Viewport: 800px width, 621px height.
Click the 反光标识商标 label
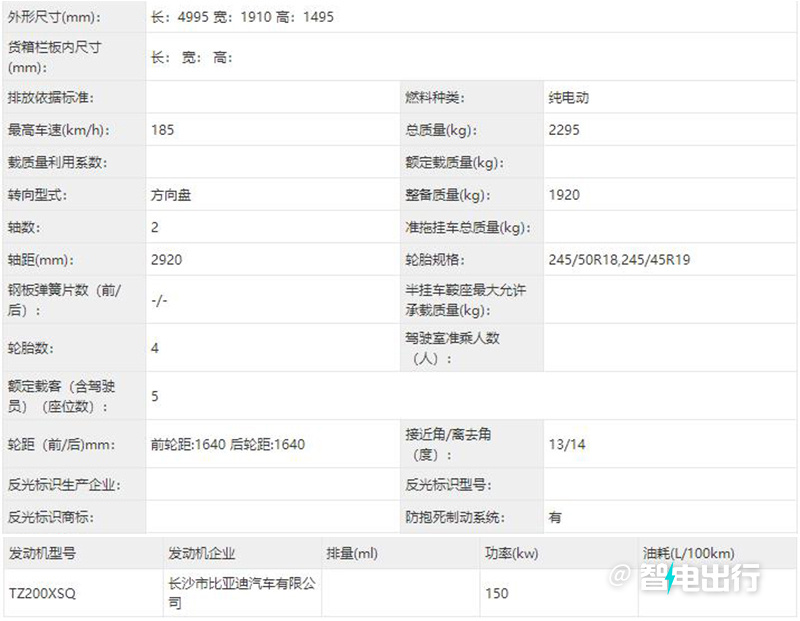coord(51,517)
